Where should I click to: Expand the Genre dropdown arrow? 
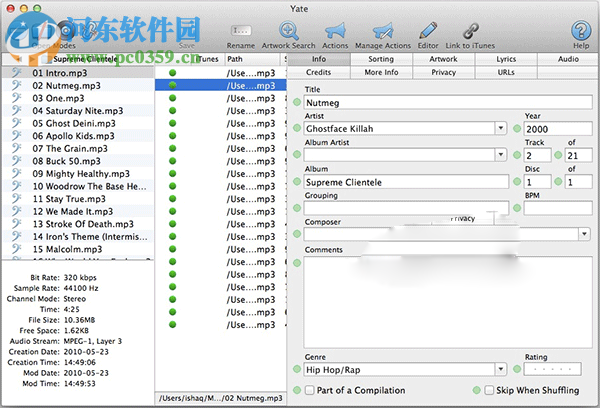tap(501, 369)
